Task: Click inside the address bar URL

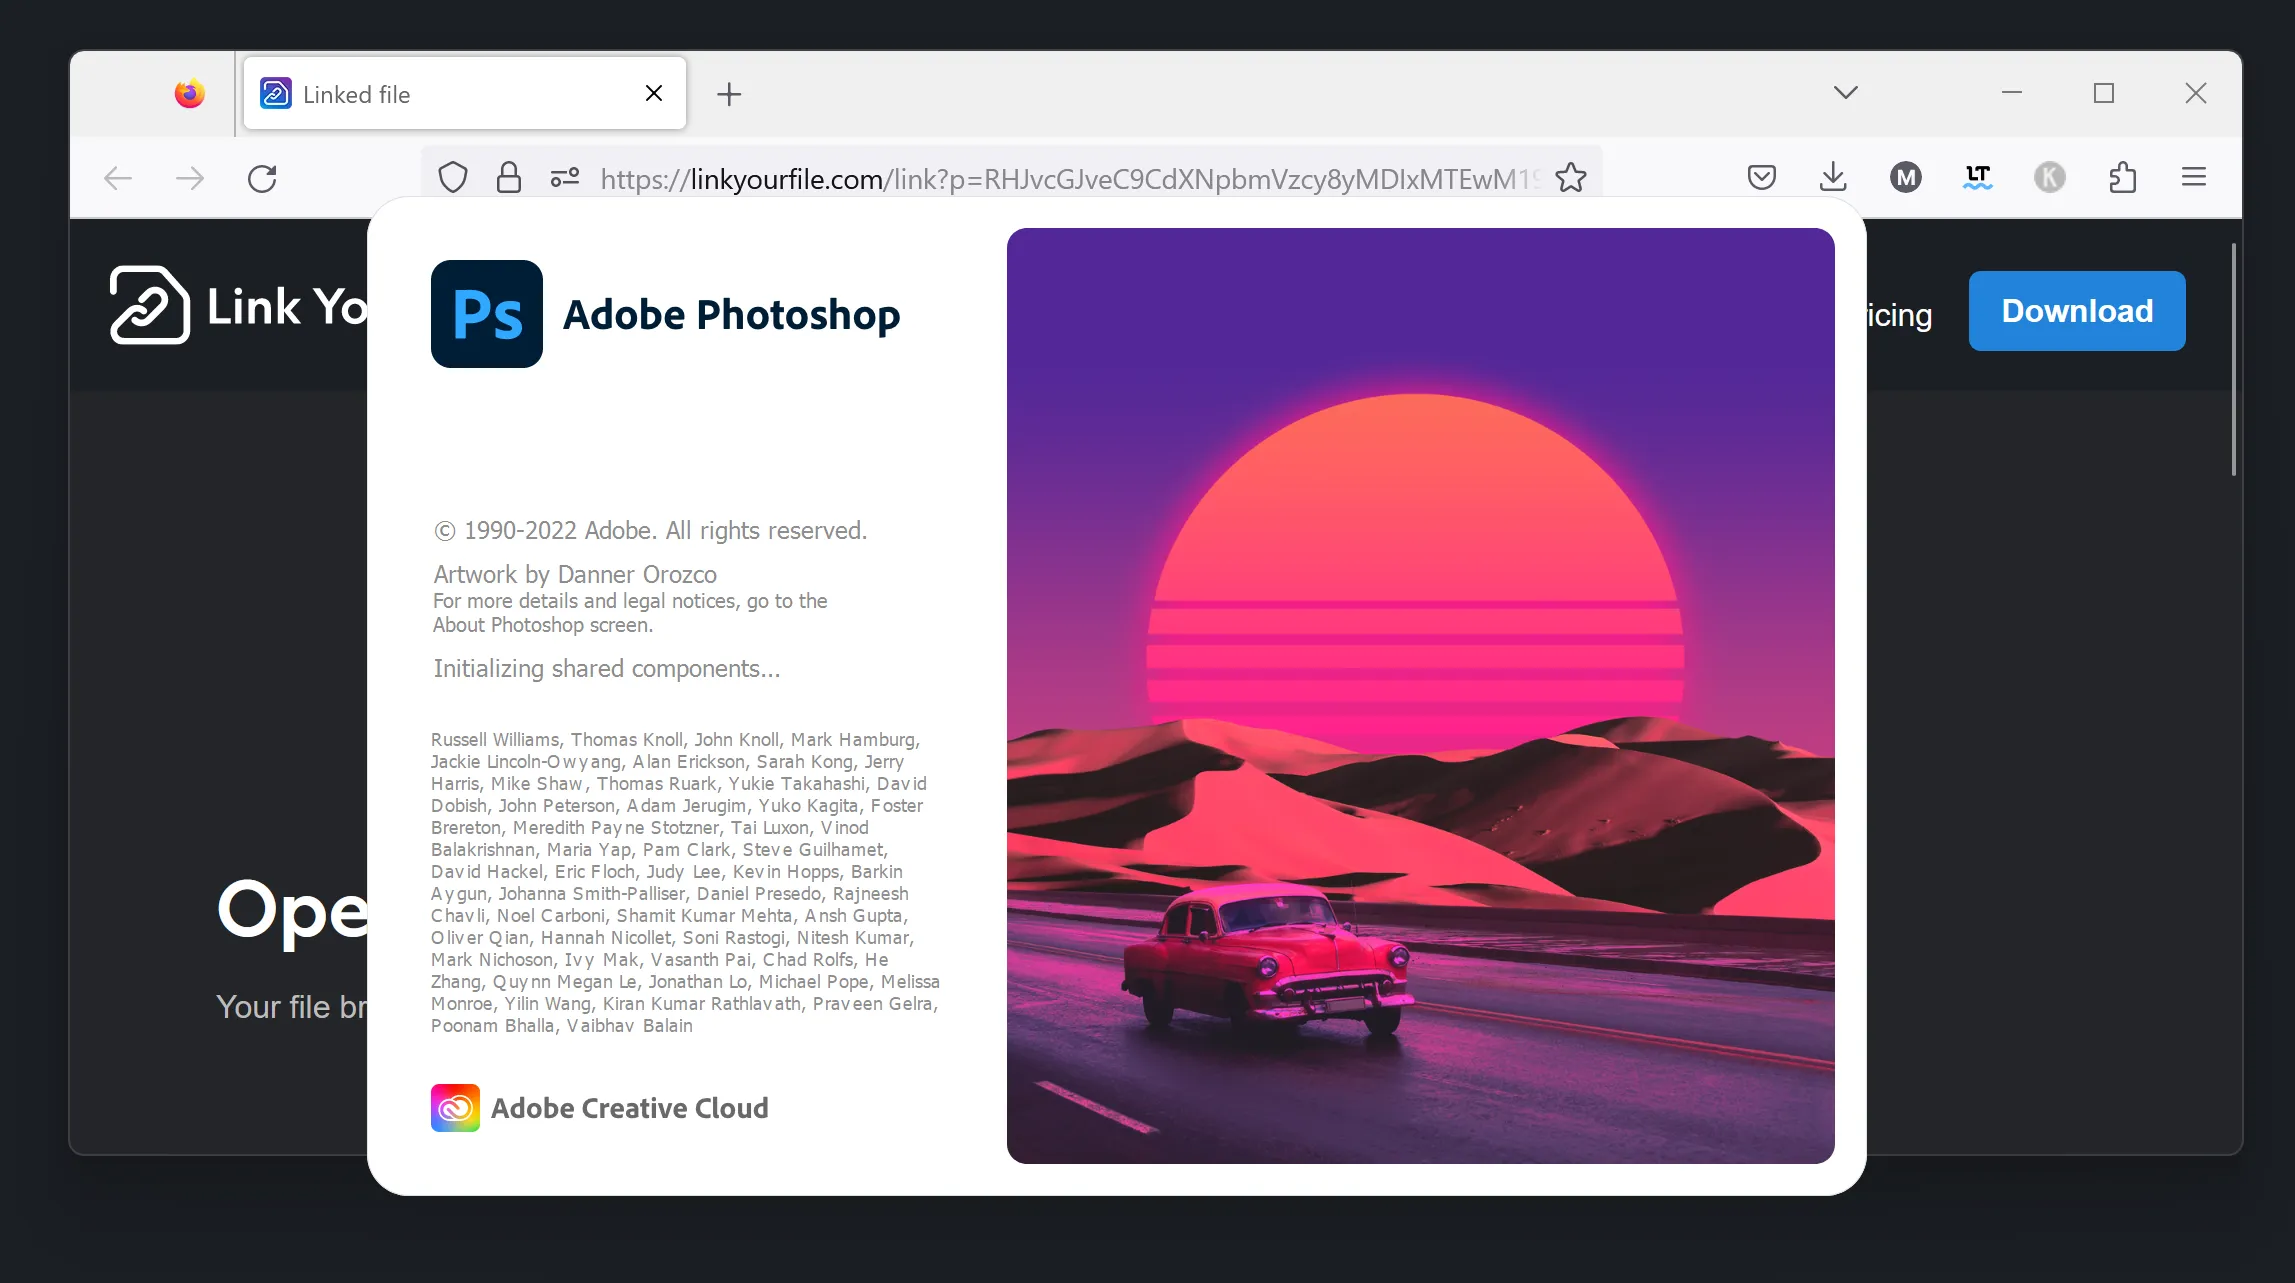Action: point(1000,178)
